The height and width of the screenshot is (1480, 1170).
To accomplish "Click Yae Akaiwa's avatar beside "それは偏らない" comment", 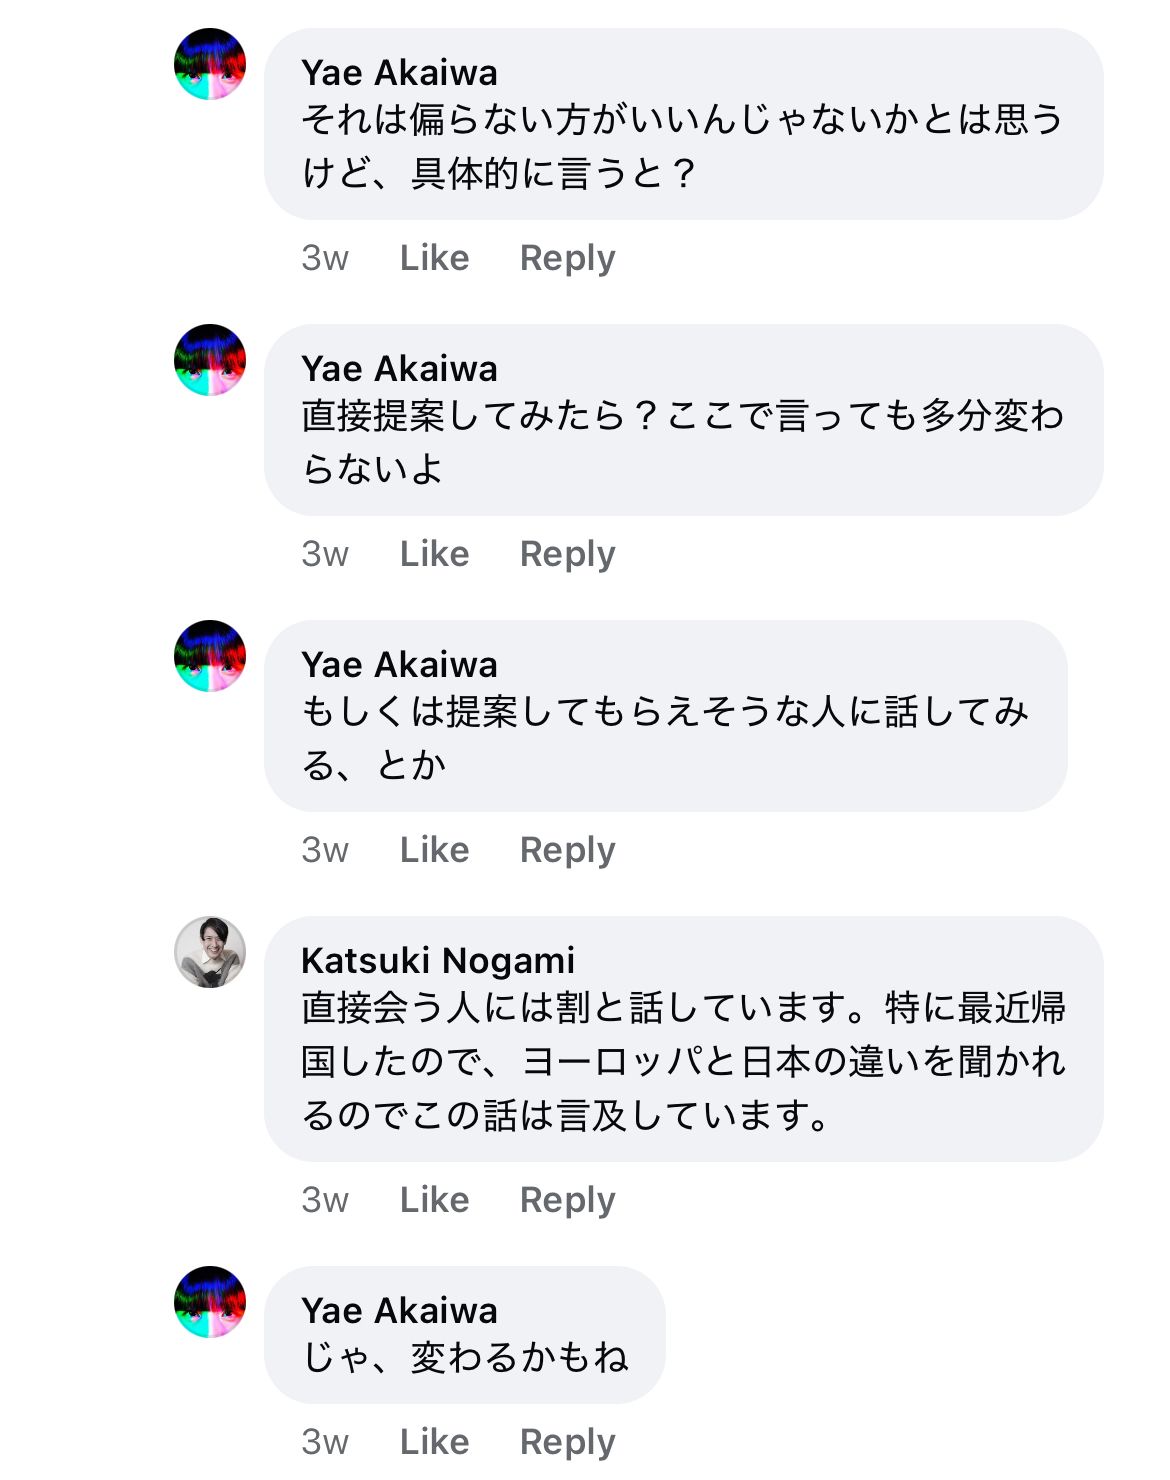I will click(x=210, y=64).
